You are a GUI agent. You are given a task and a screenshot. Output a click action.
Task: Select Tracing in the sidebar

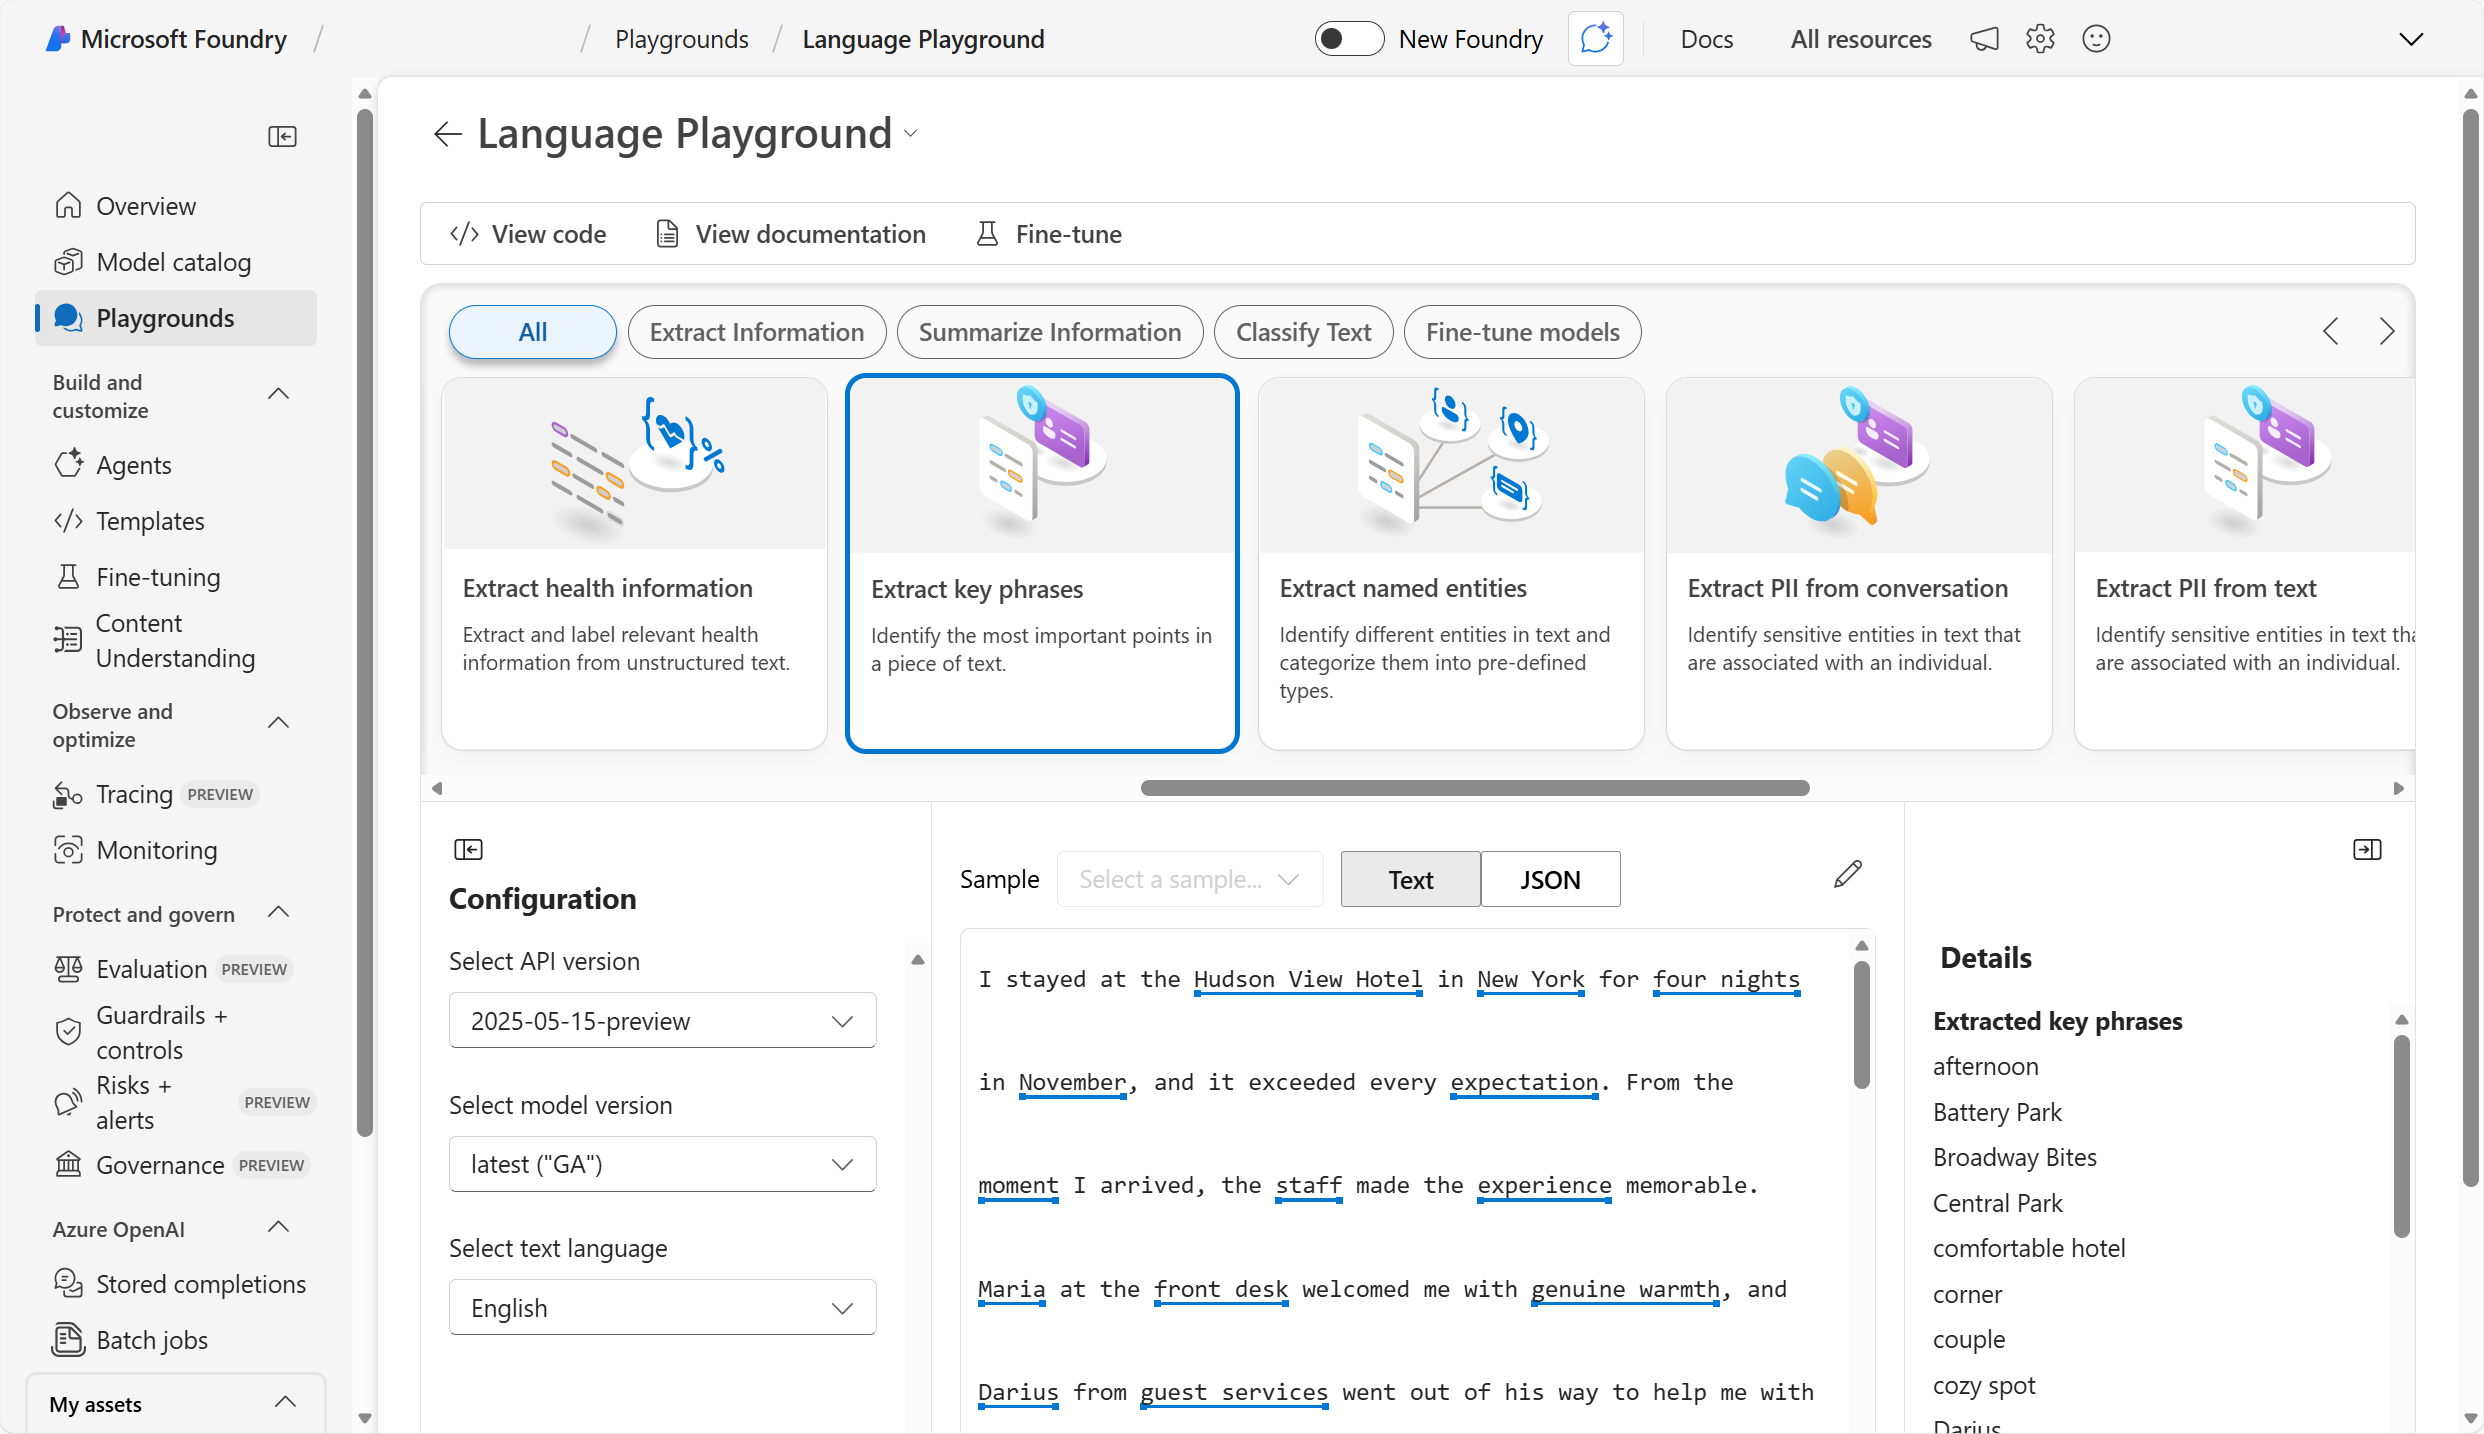pyautogui.click(x=133, y=794)
